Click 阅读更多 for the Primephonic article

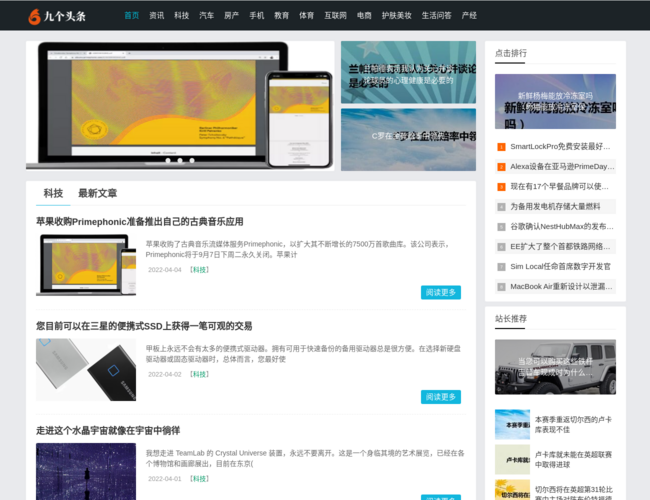click(x=441, y=292)
